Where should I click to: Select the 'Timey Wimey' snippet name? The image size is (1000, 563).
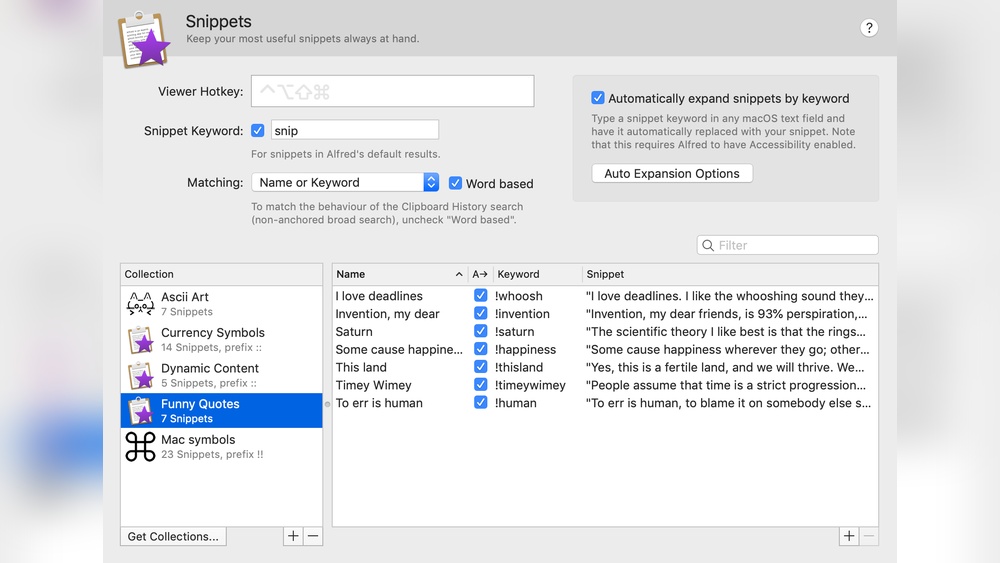pyautogui.click(x=373, y=385)
